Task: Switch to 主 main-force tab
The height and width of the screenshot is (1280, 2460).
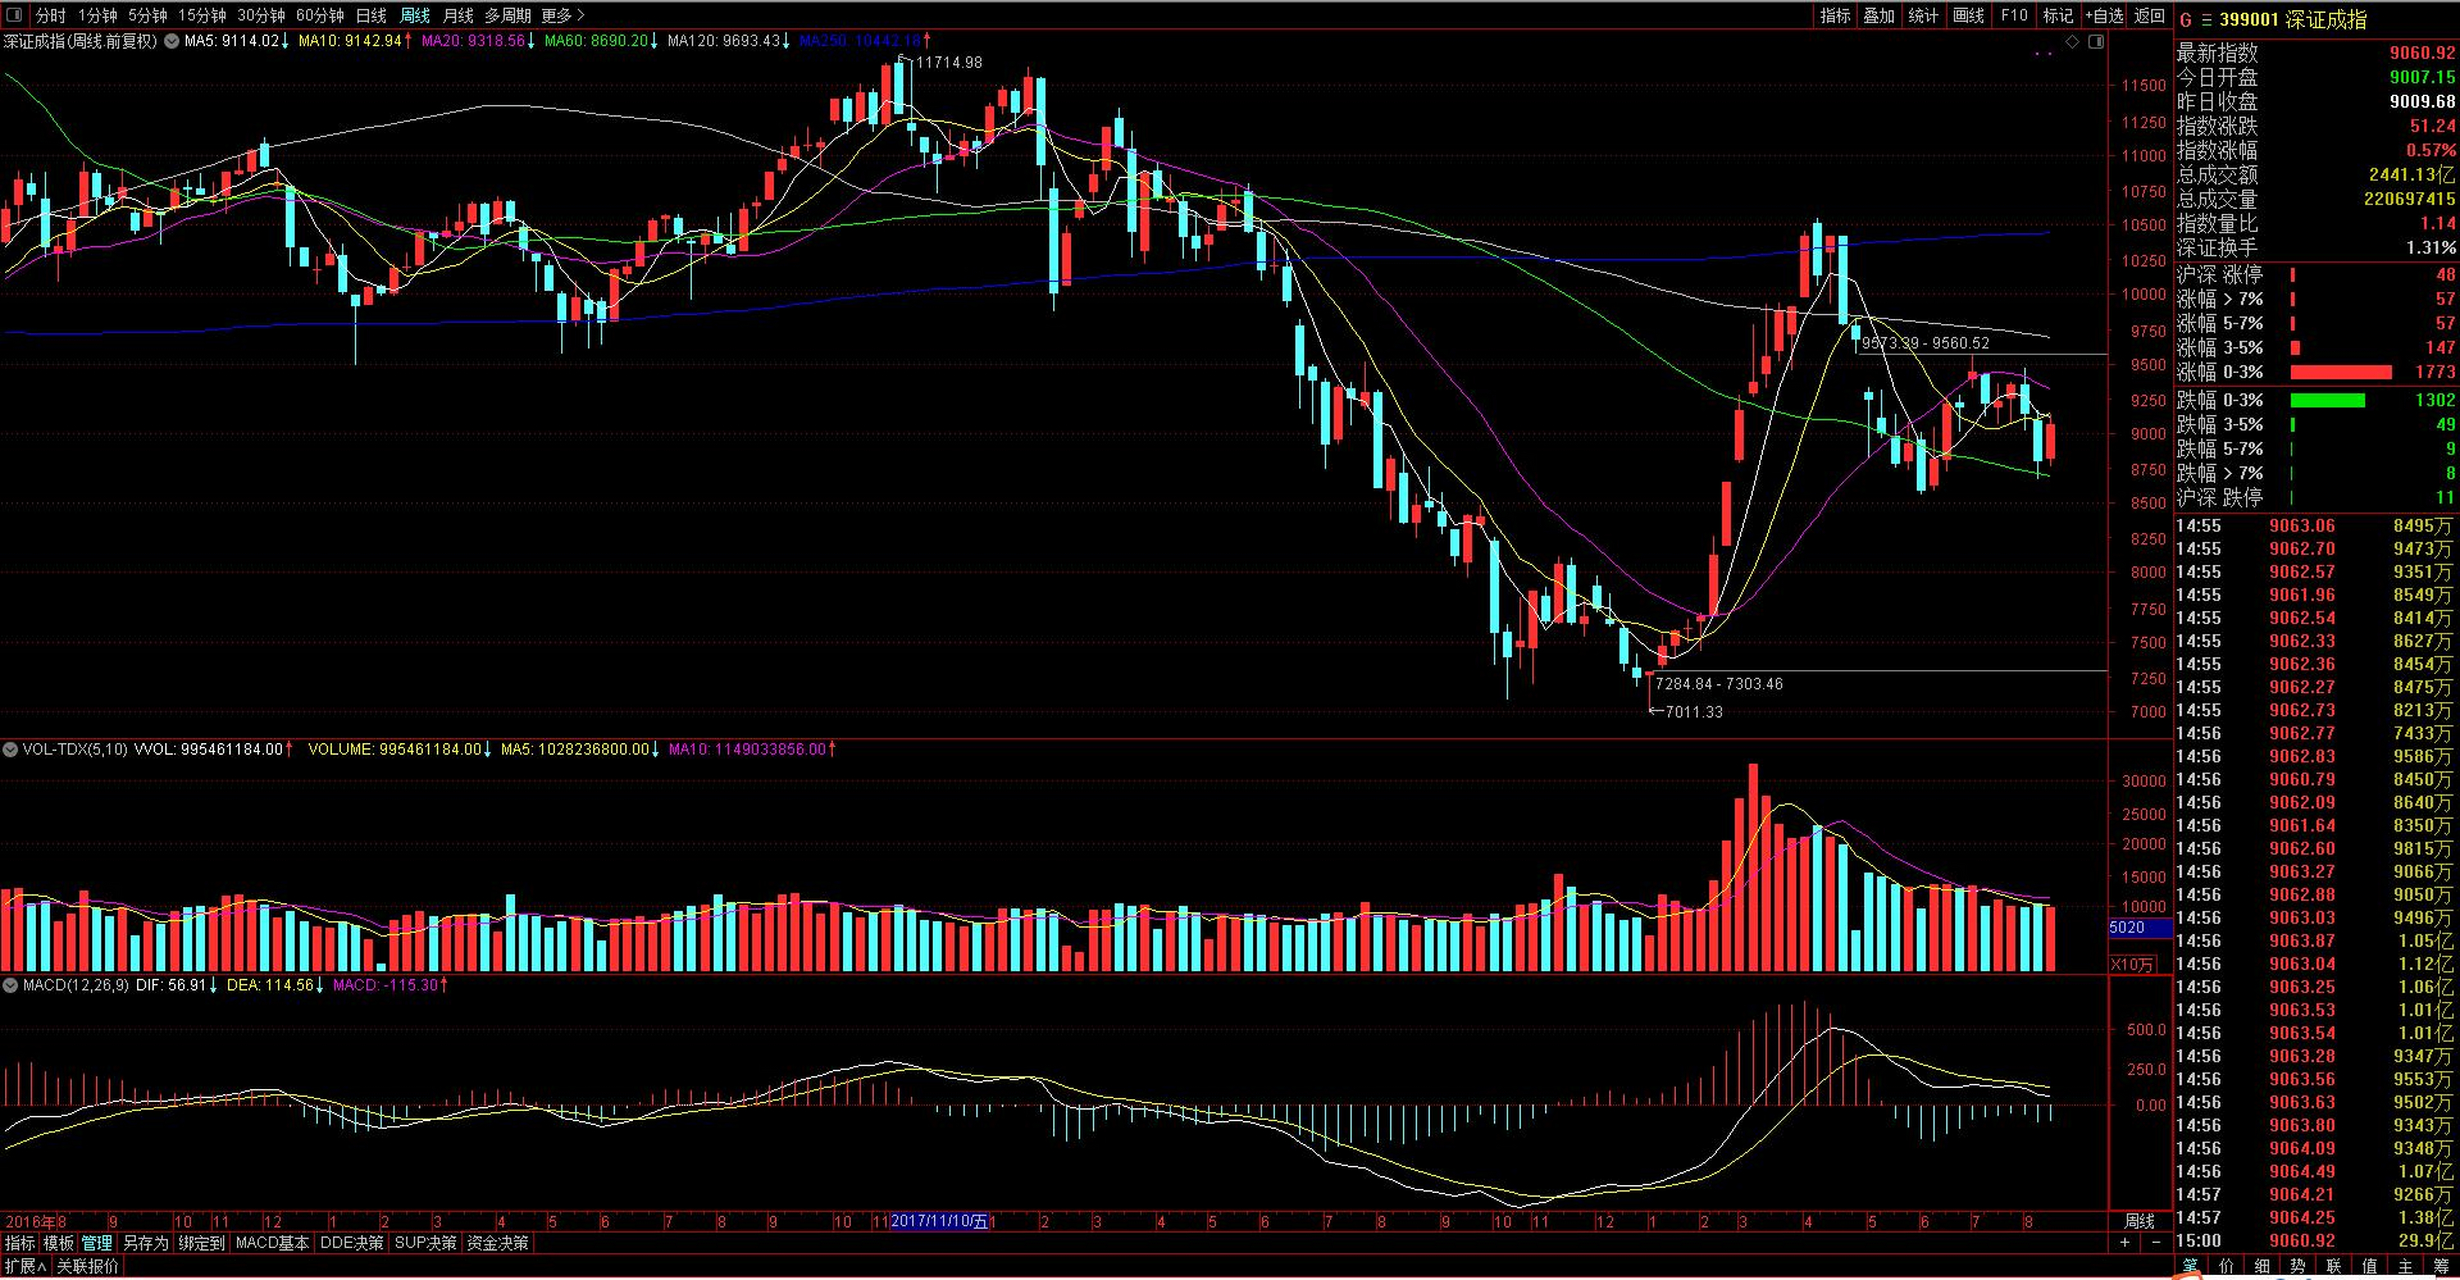Action: [2405, 1267]
